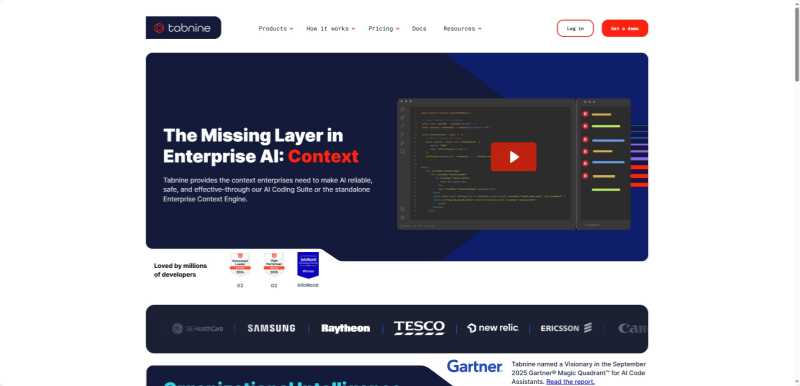The image size is (800, 386).
Task: Click the Tesco logo
Action: [x=419, y=328]
